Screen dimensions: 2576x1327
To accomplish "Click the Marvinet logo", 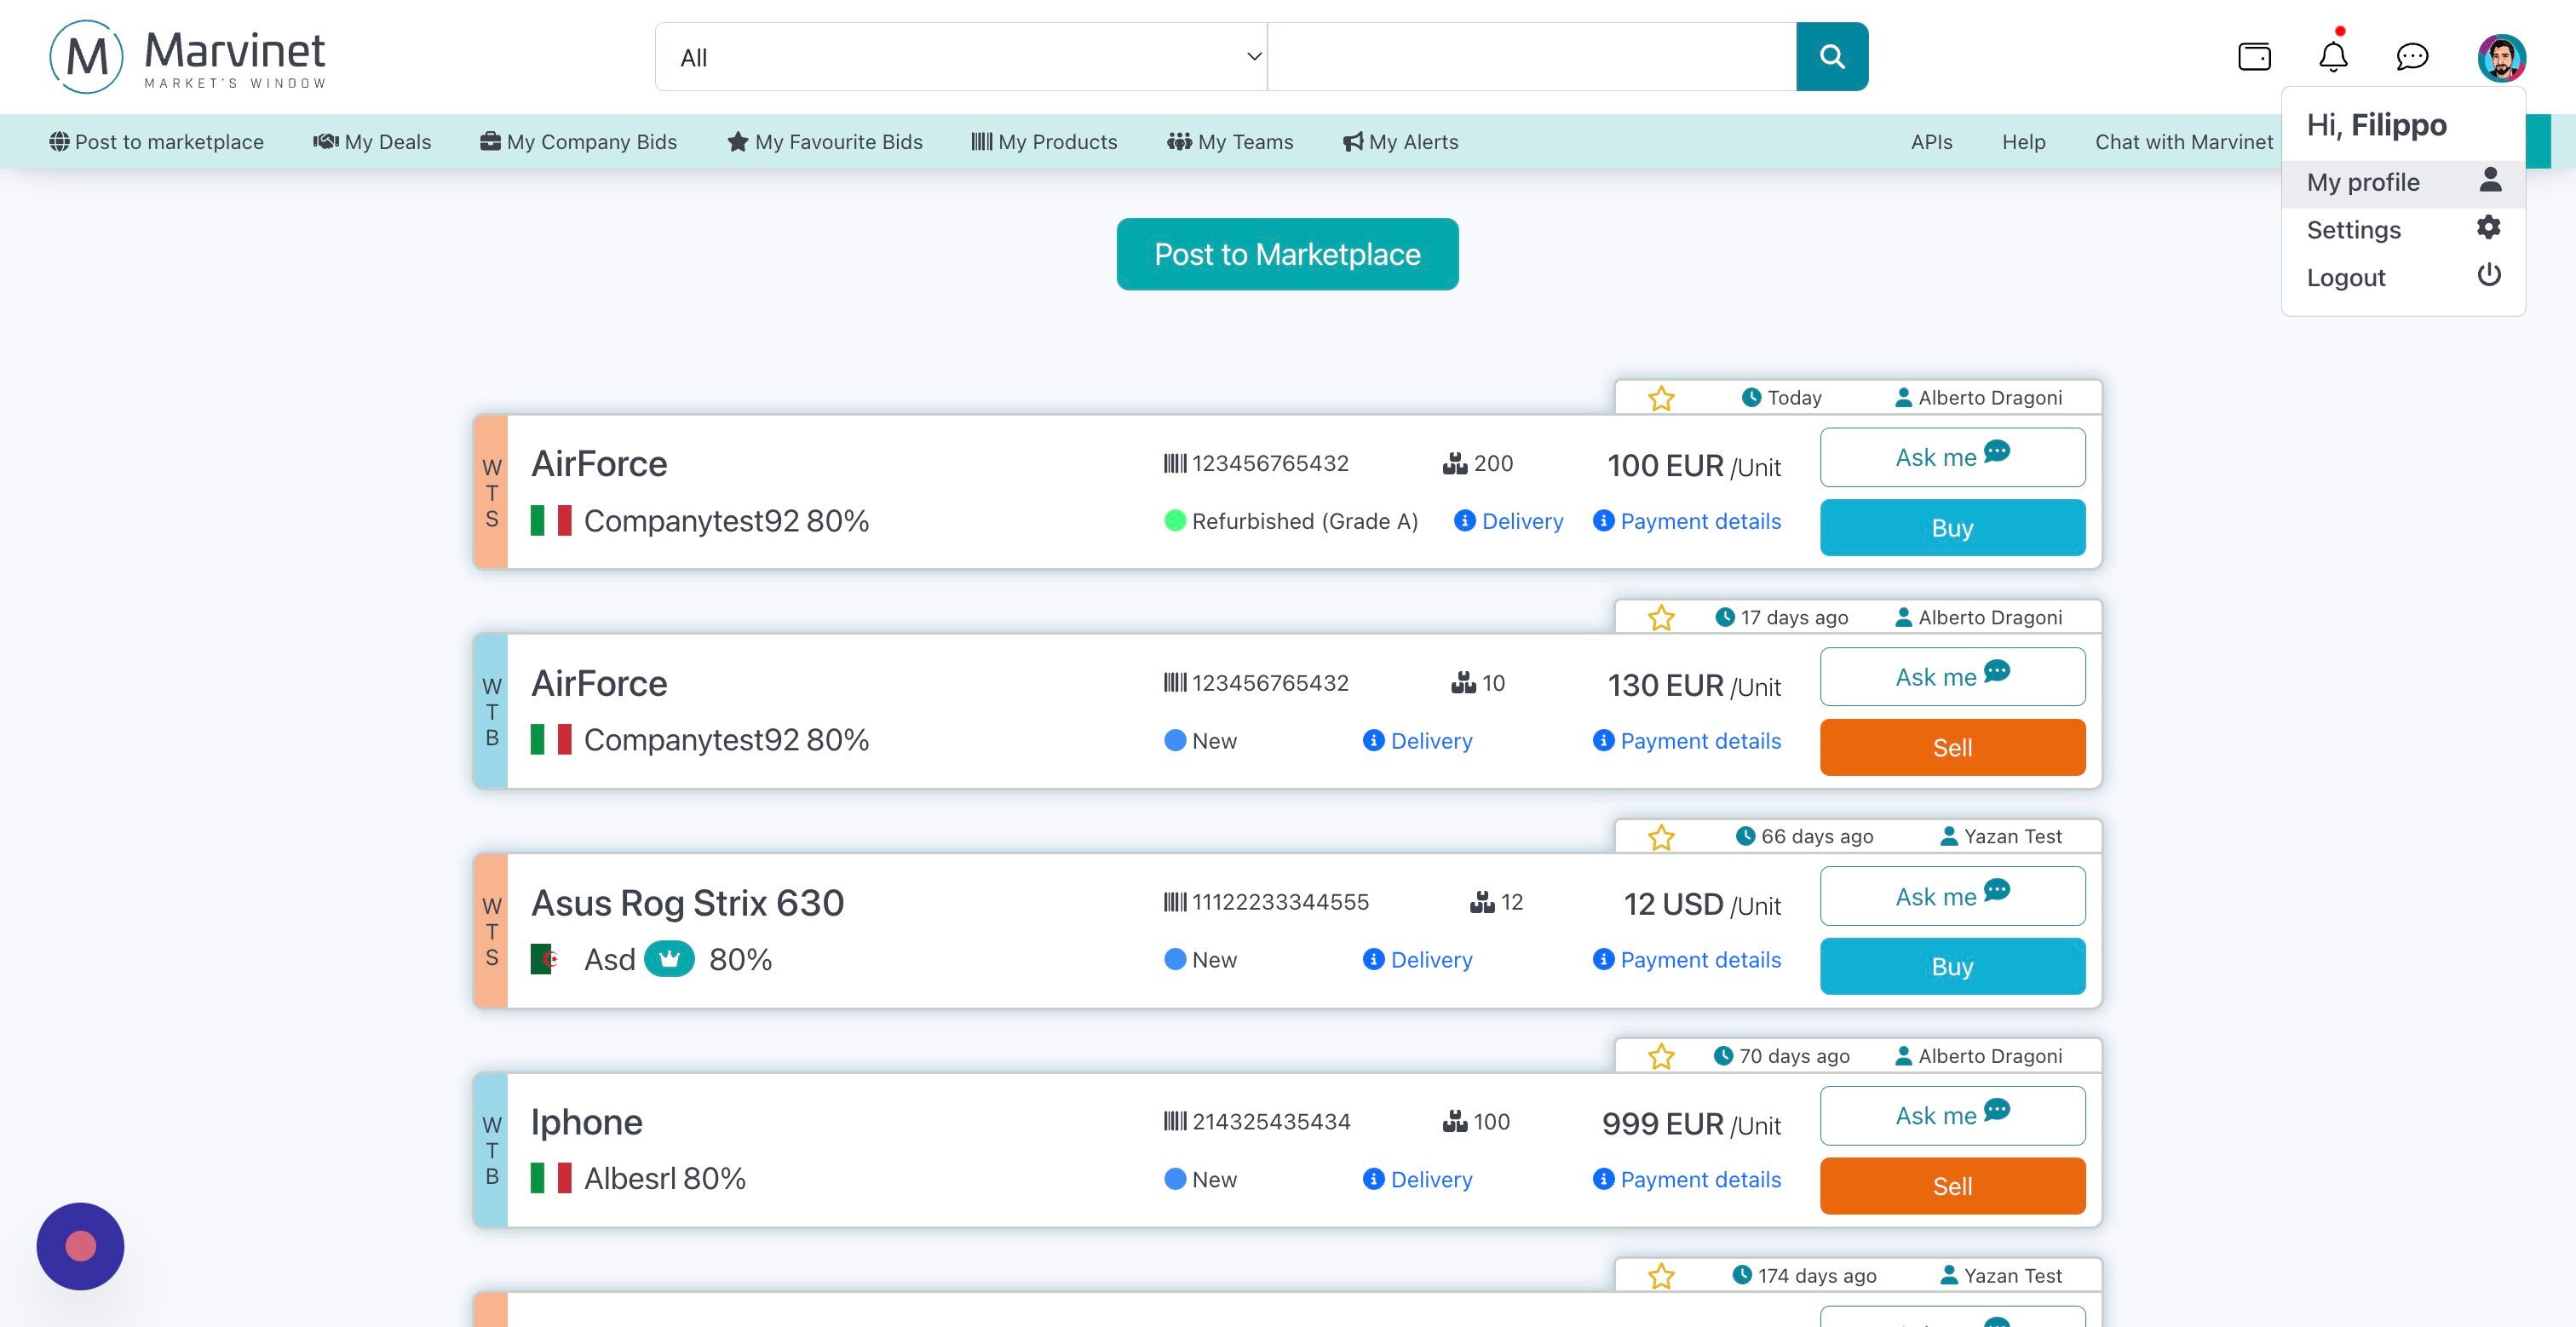I will [187, 57].
